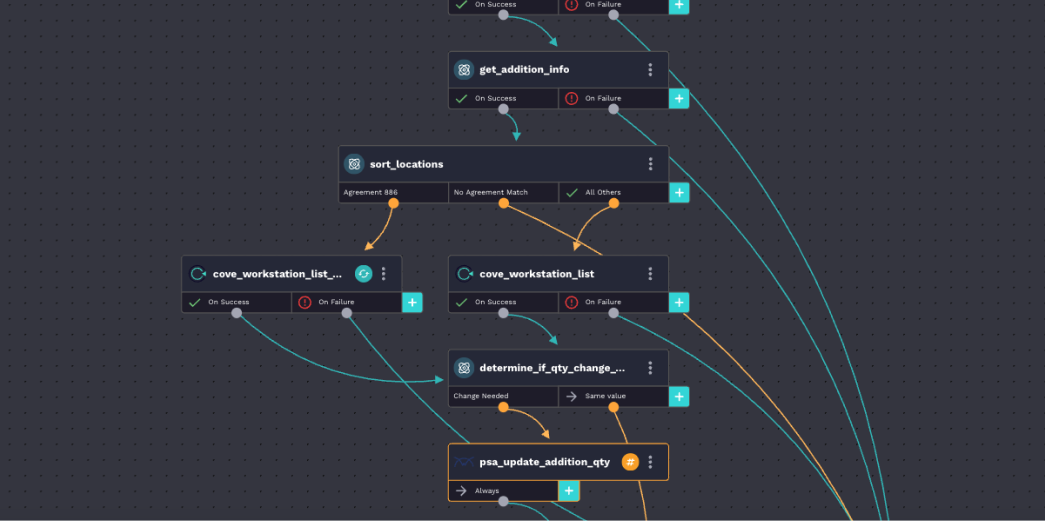Open the psa_update_addition_qty three-dot menu
This screenshot has height=521, width=1045.
[650, 462]
